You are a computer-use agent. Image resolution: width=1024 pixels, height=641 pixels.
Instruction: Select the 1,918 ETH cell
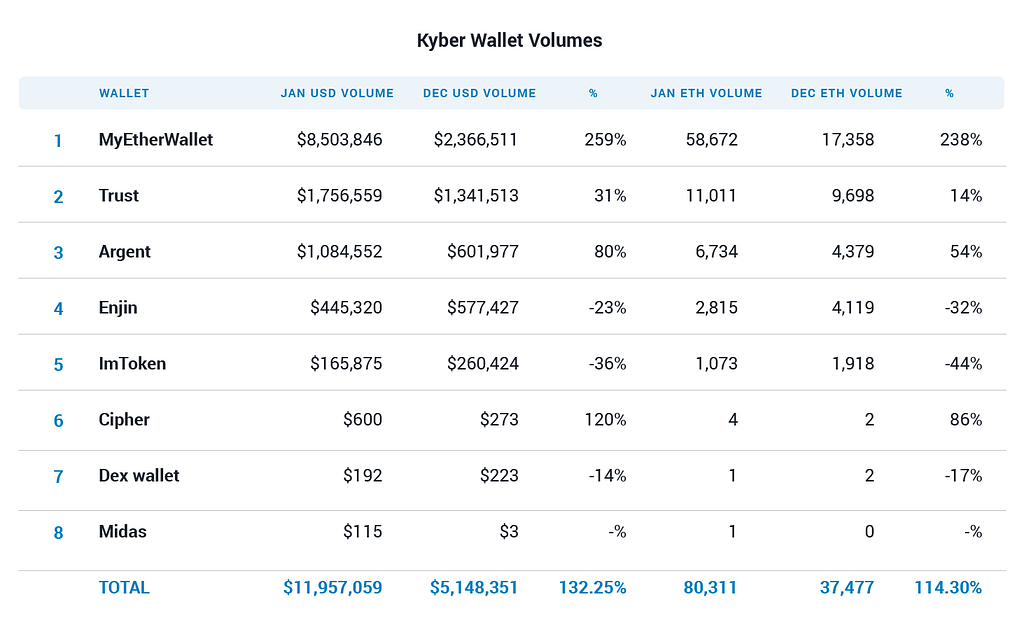pos(853,364)
